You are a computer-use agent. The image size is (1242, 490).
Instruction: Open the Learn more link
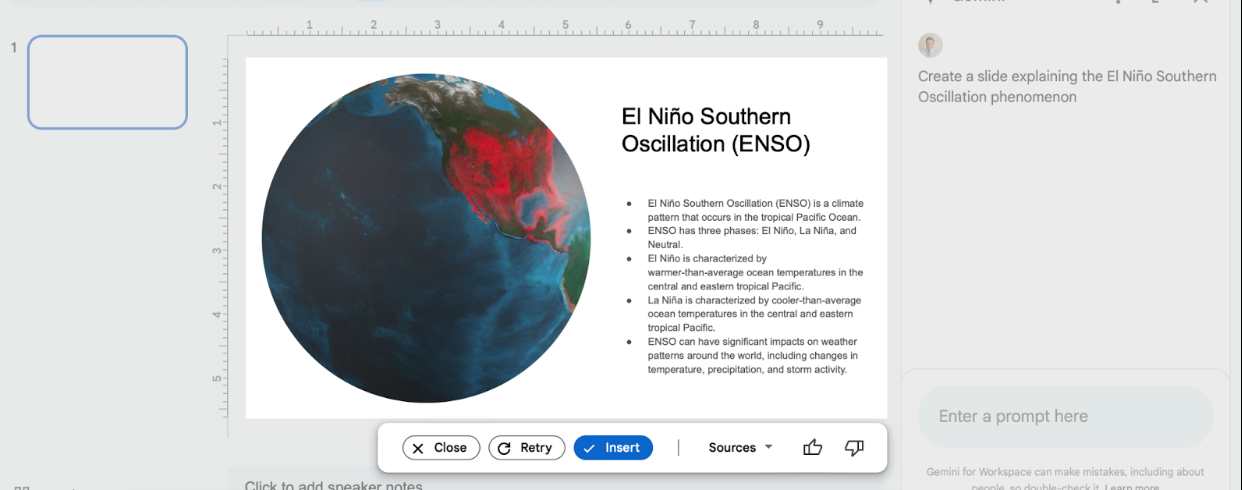(x=1131, y=487)
